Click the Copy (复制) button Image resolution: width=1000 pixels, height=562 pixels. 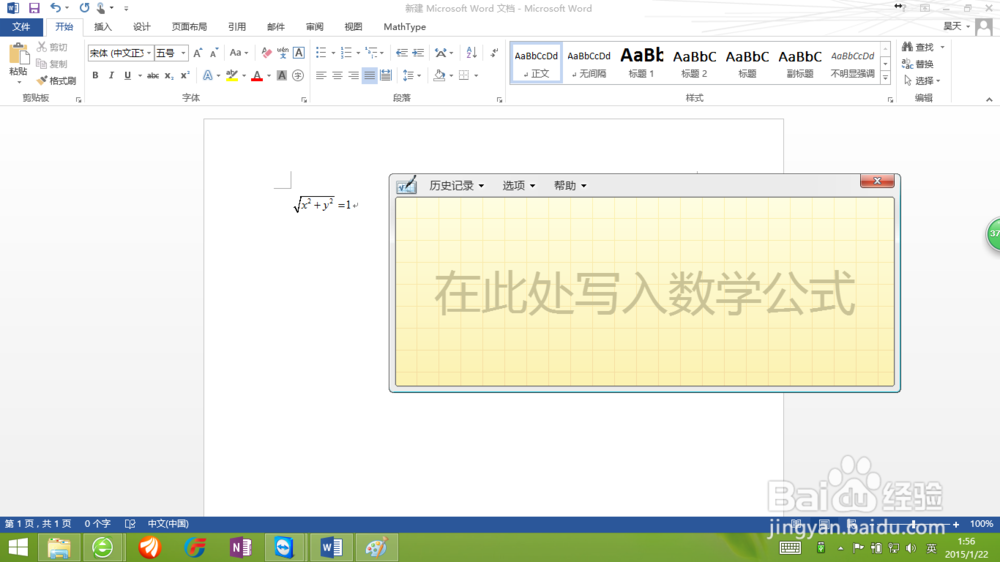tap(52, 64)
